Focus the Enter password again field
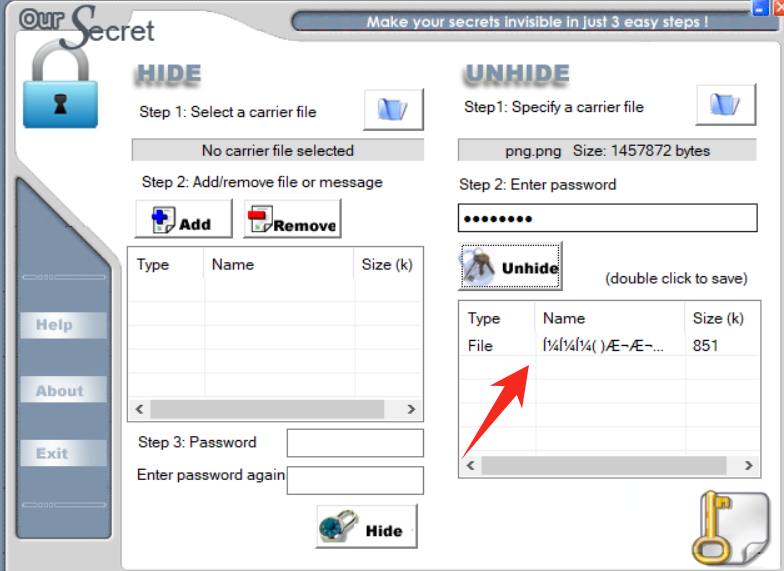The width and height of the screenshot is (784, 571). click(x=355, y=480)
